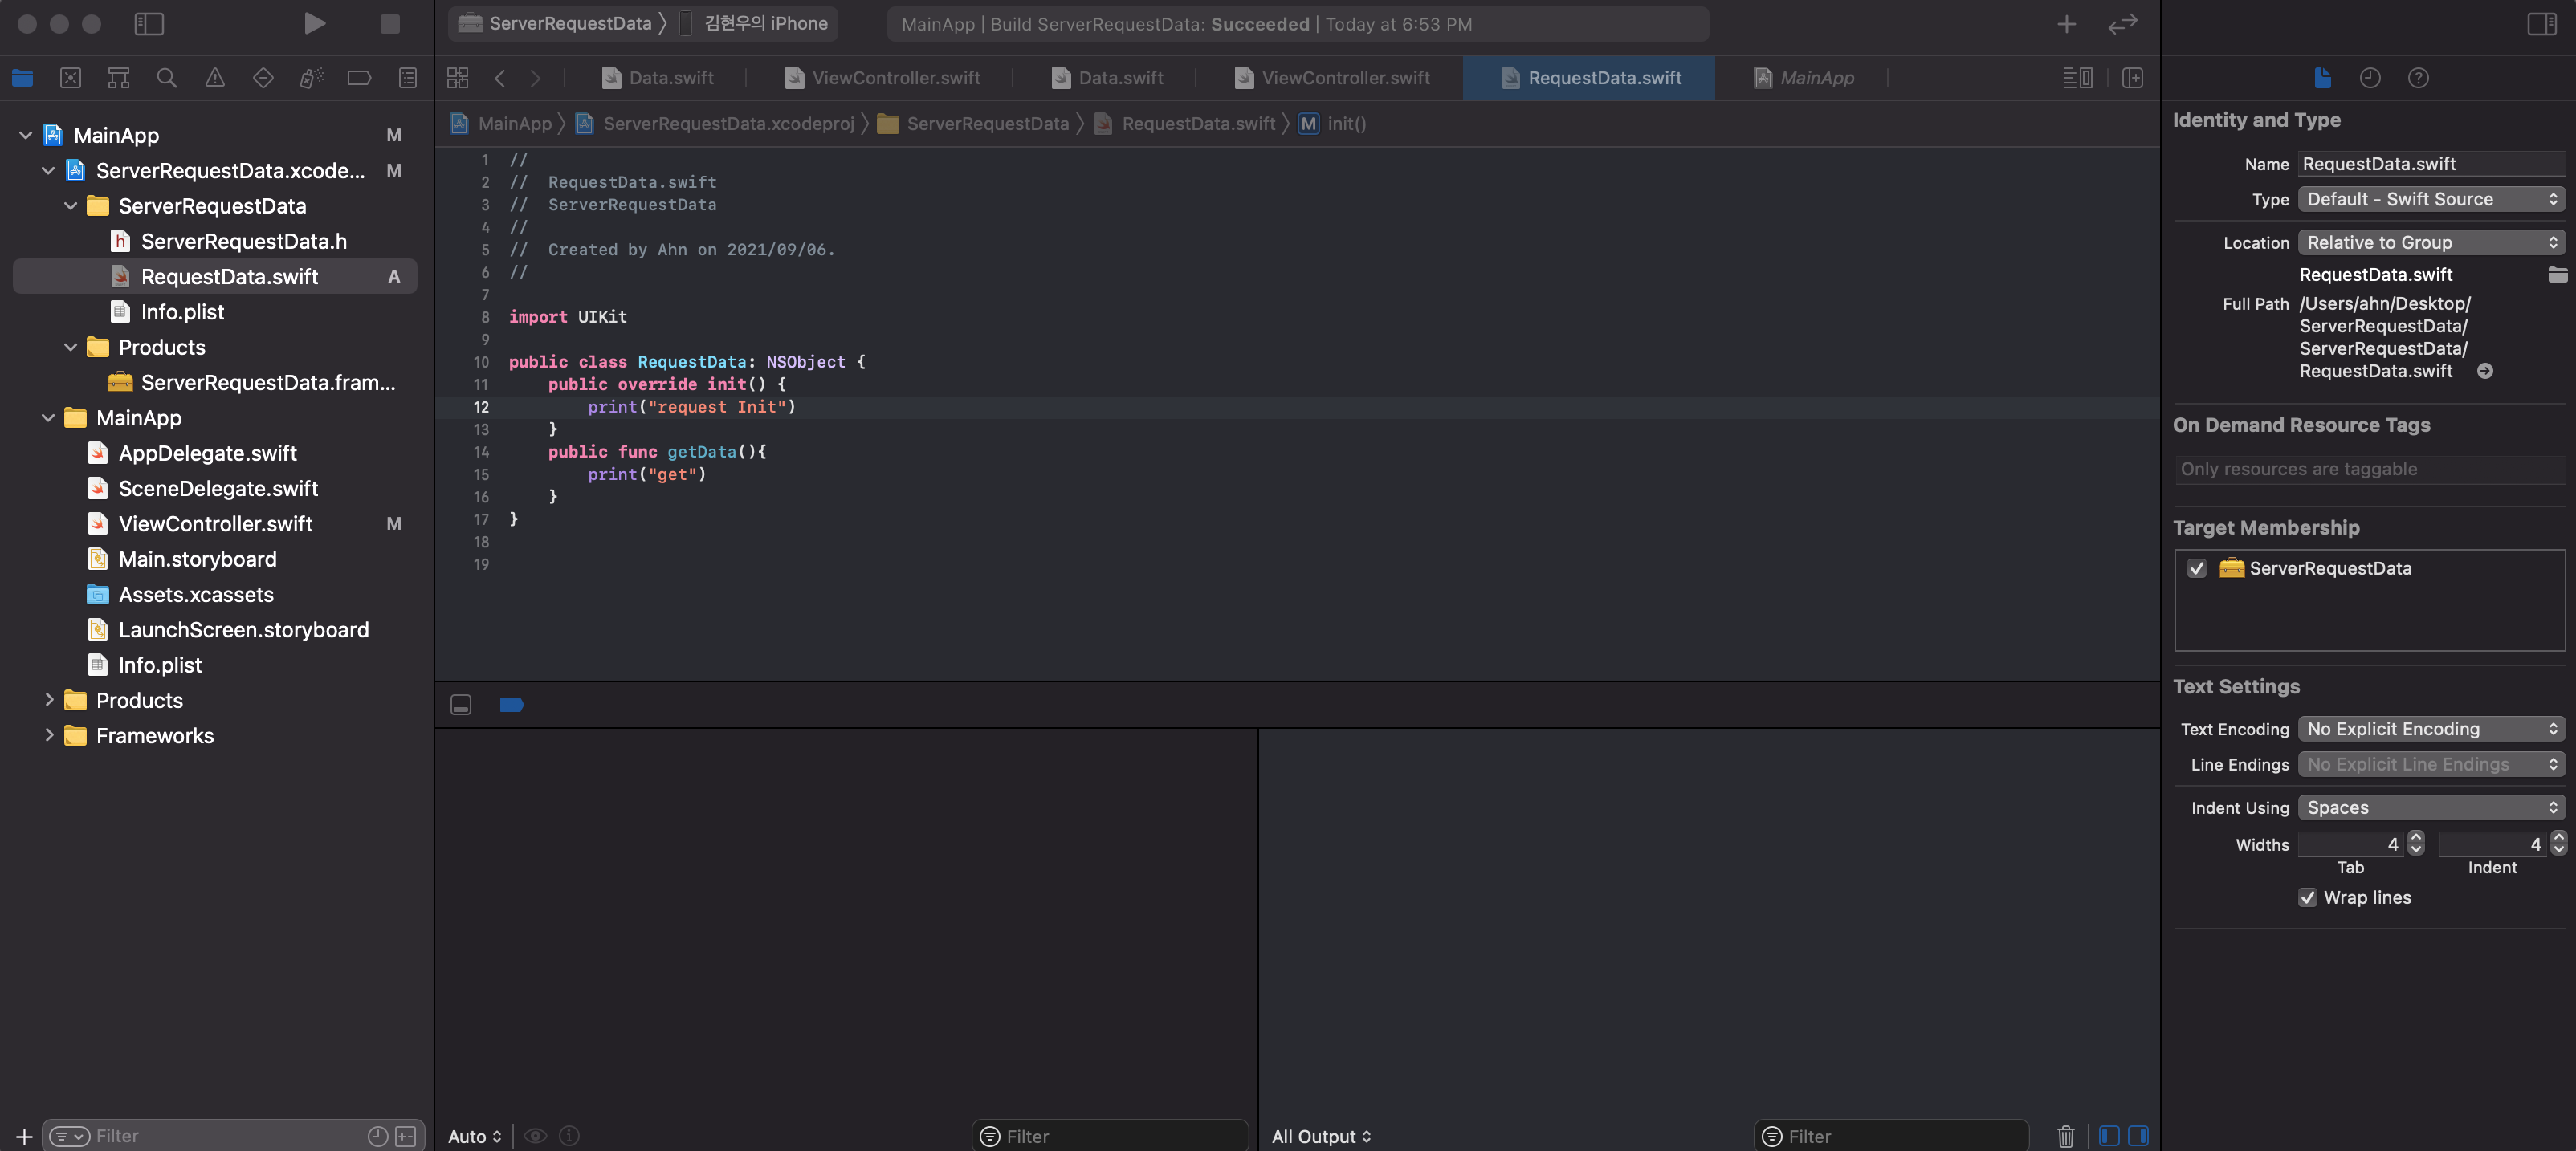Select ViewController.swift in project navigator
Screen dimensions: 2576x1151
[x=215, y=523]
